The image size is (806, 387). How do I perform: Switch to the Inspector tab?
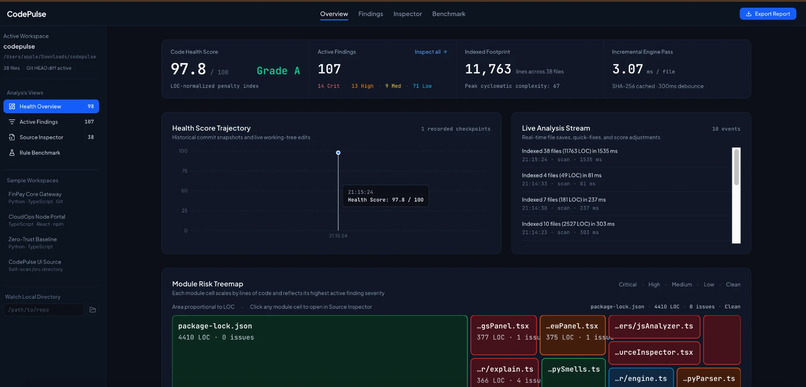(x=408, y=14)
